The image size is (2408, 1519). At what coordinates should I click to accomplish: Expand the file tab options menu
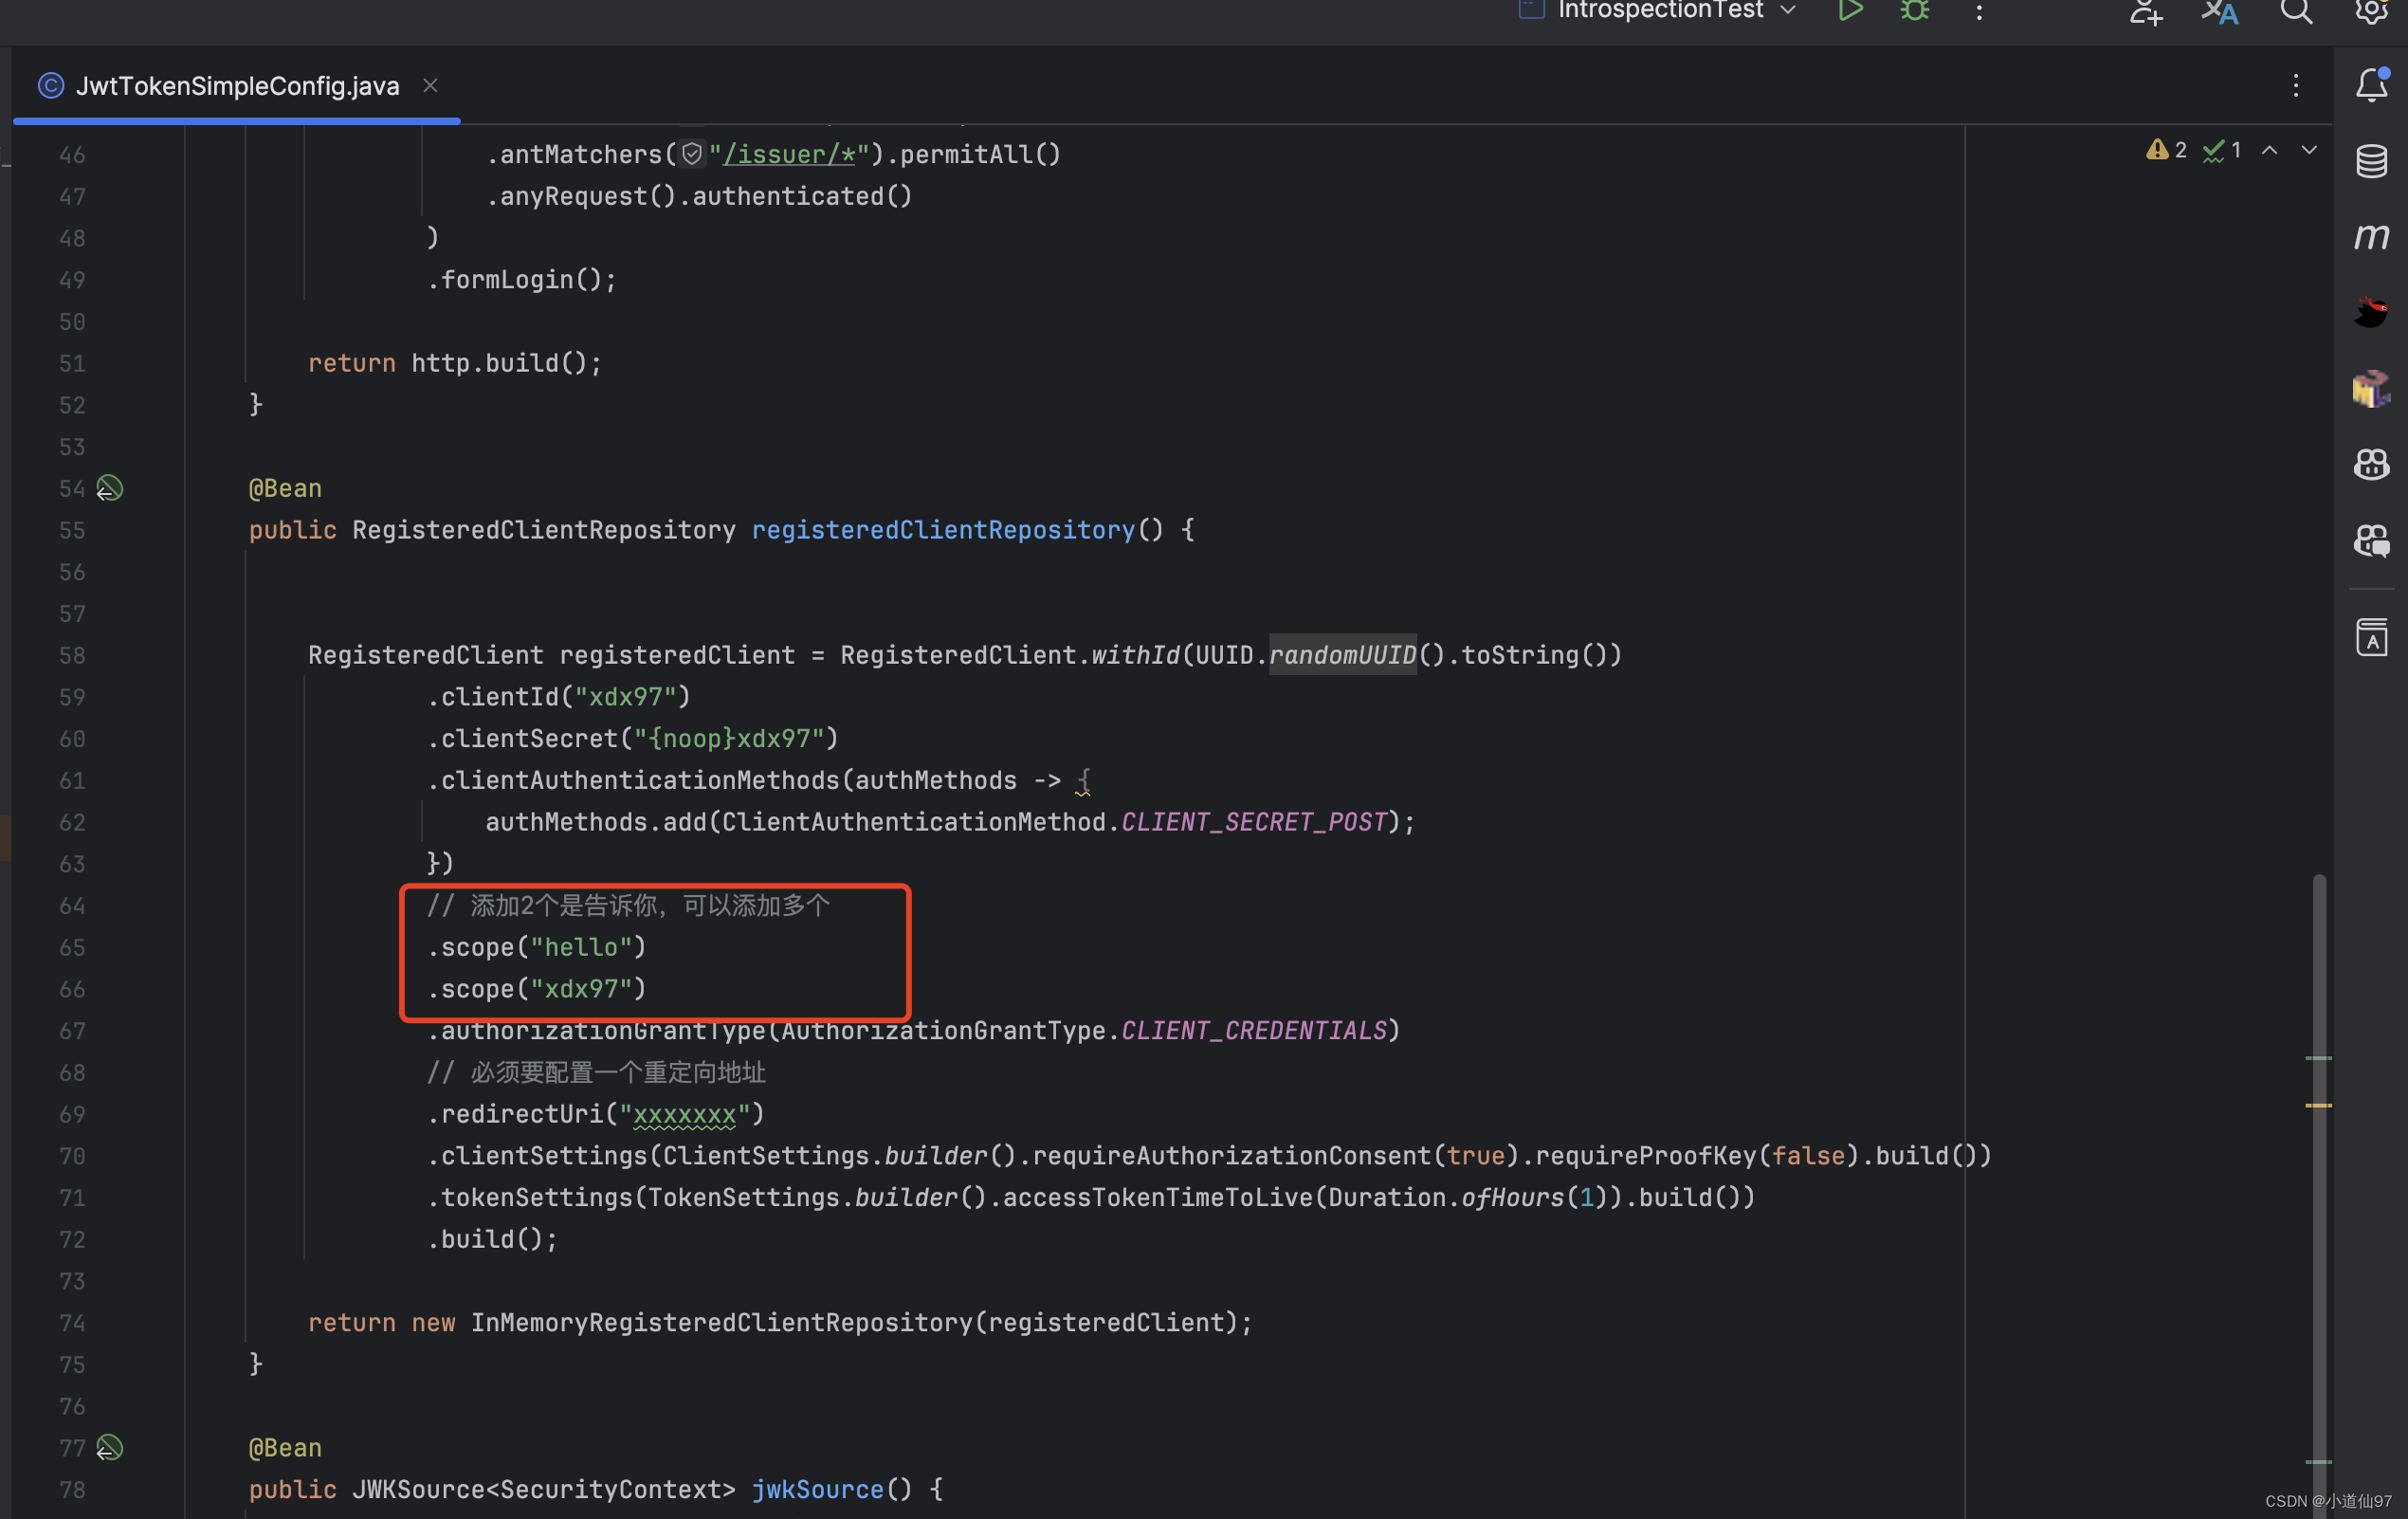pos(2296,85)
